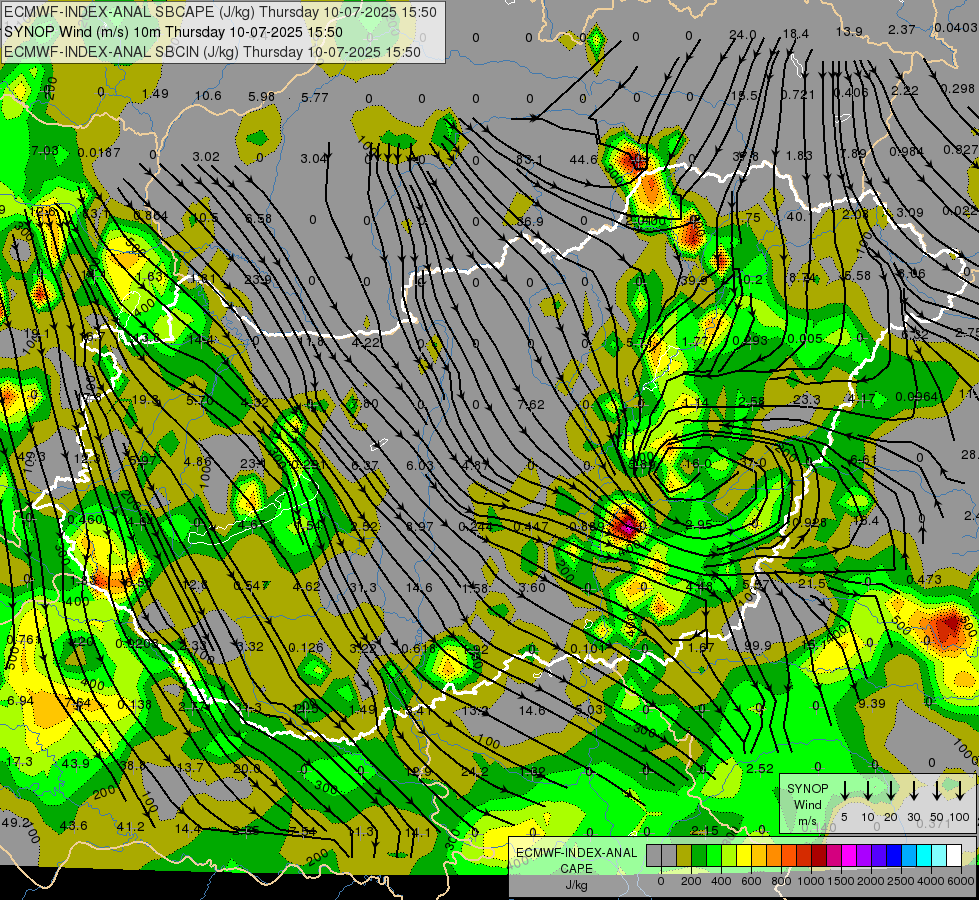This screenshot has width=979, height=900.
Task: Click the 600 tick label on CAPE scale
Action: click(751, 881)
